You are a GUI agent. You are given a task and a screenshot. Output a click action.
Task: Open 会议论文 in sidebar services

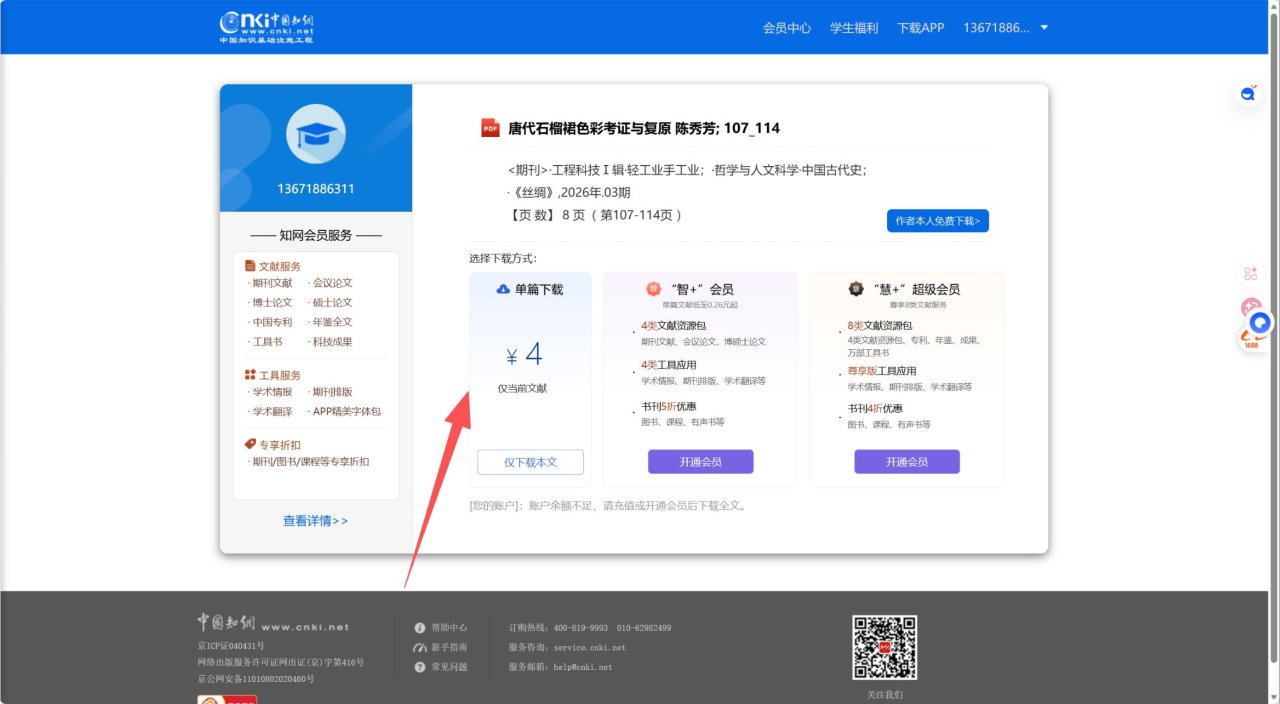coord(332,283)
